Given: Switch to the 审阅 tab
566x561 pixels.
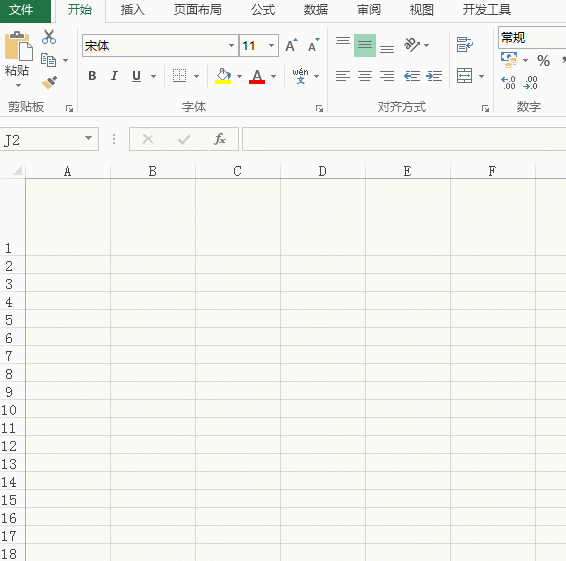Looking at the screenshot, I should [369, 10].
